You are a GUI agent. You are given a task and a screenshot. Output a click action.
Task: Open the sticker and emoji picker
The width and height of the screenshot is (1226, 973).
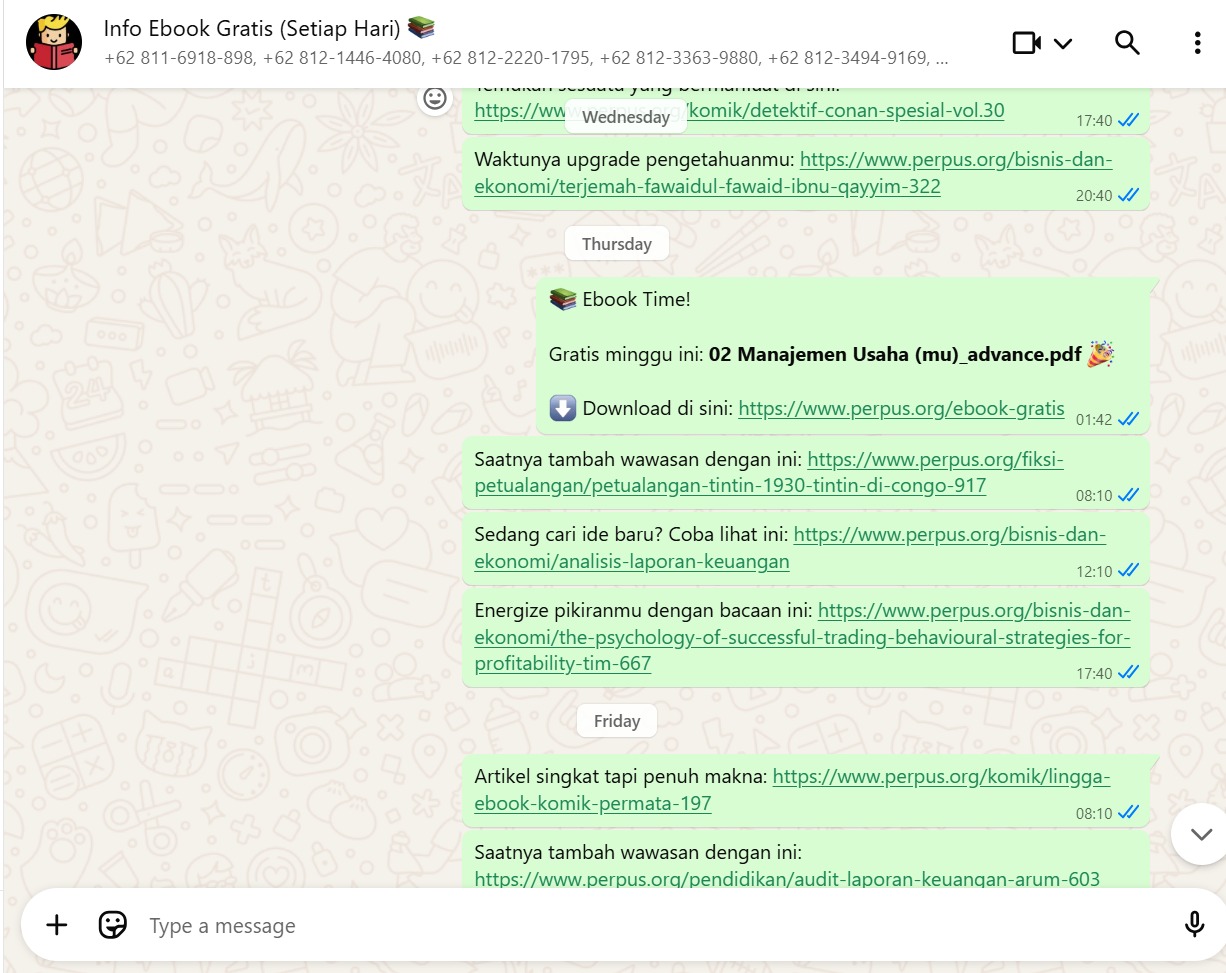pos(113,925)
